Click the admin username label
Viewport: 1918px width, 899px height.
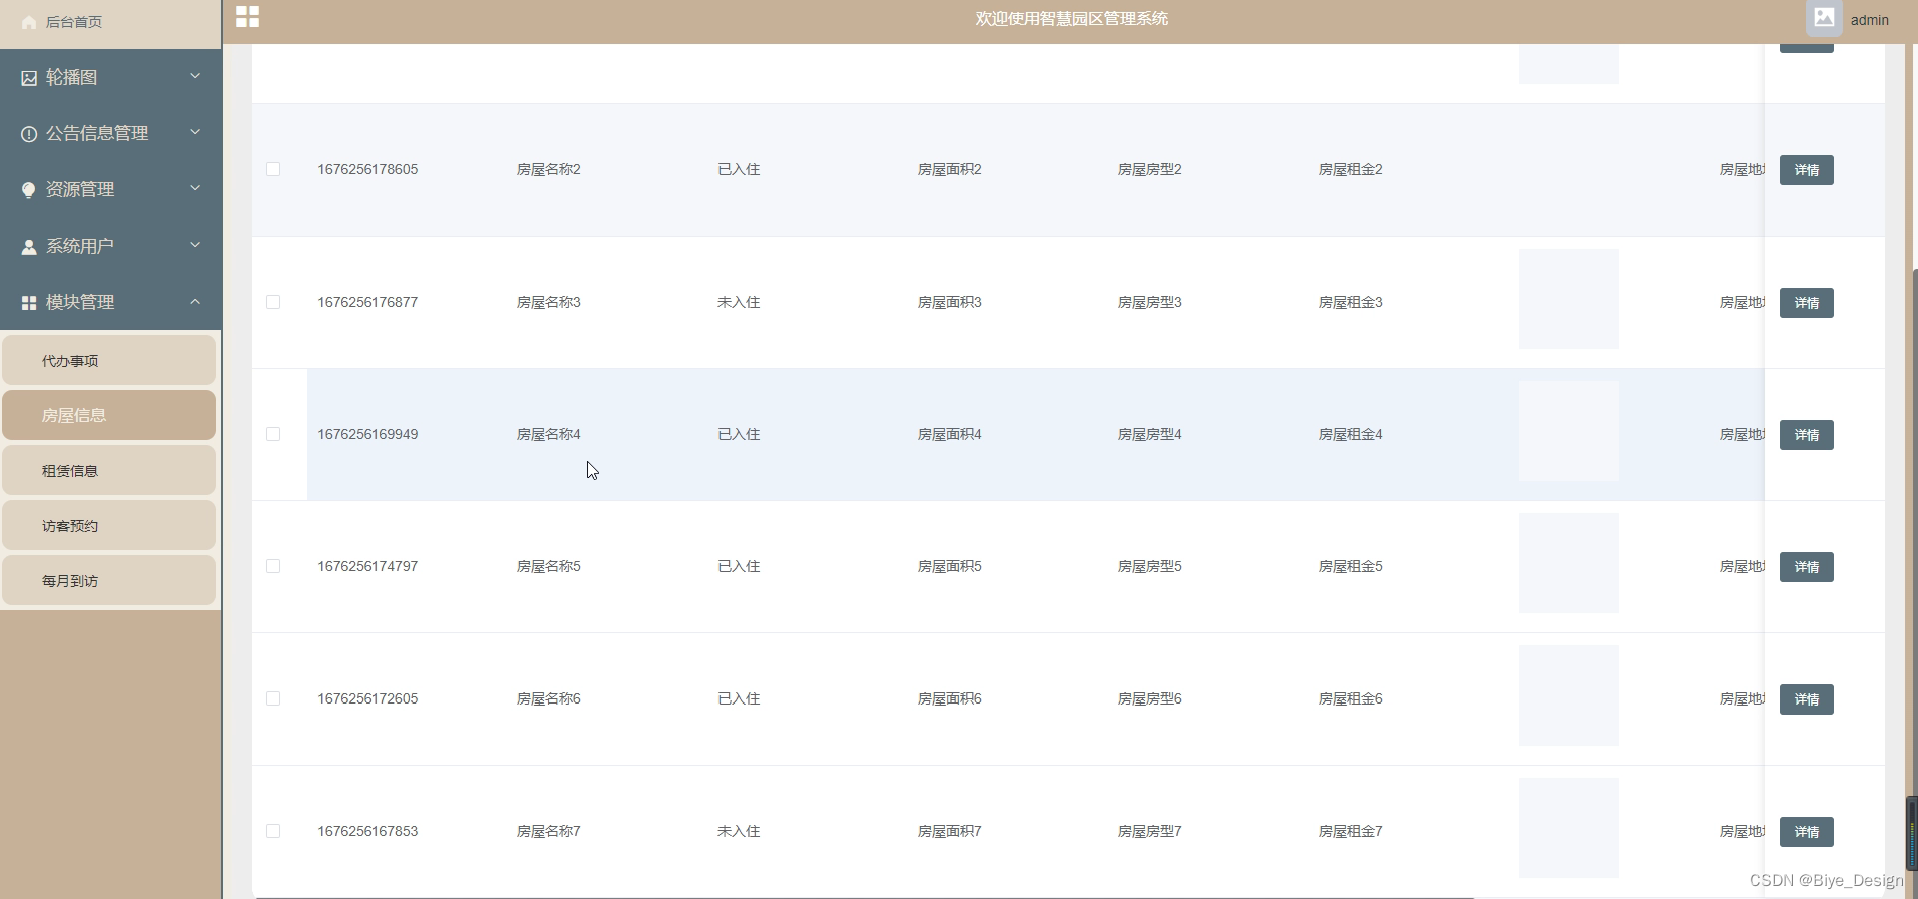[1869, 20]
